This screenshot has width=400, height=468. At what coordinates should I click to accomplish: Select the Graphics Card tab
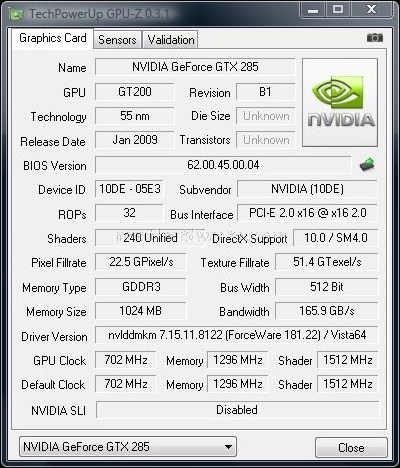[53, 38]
